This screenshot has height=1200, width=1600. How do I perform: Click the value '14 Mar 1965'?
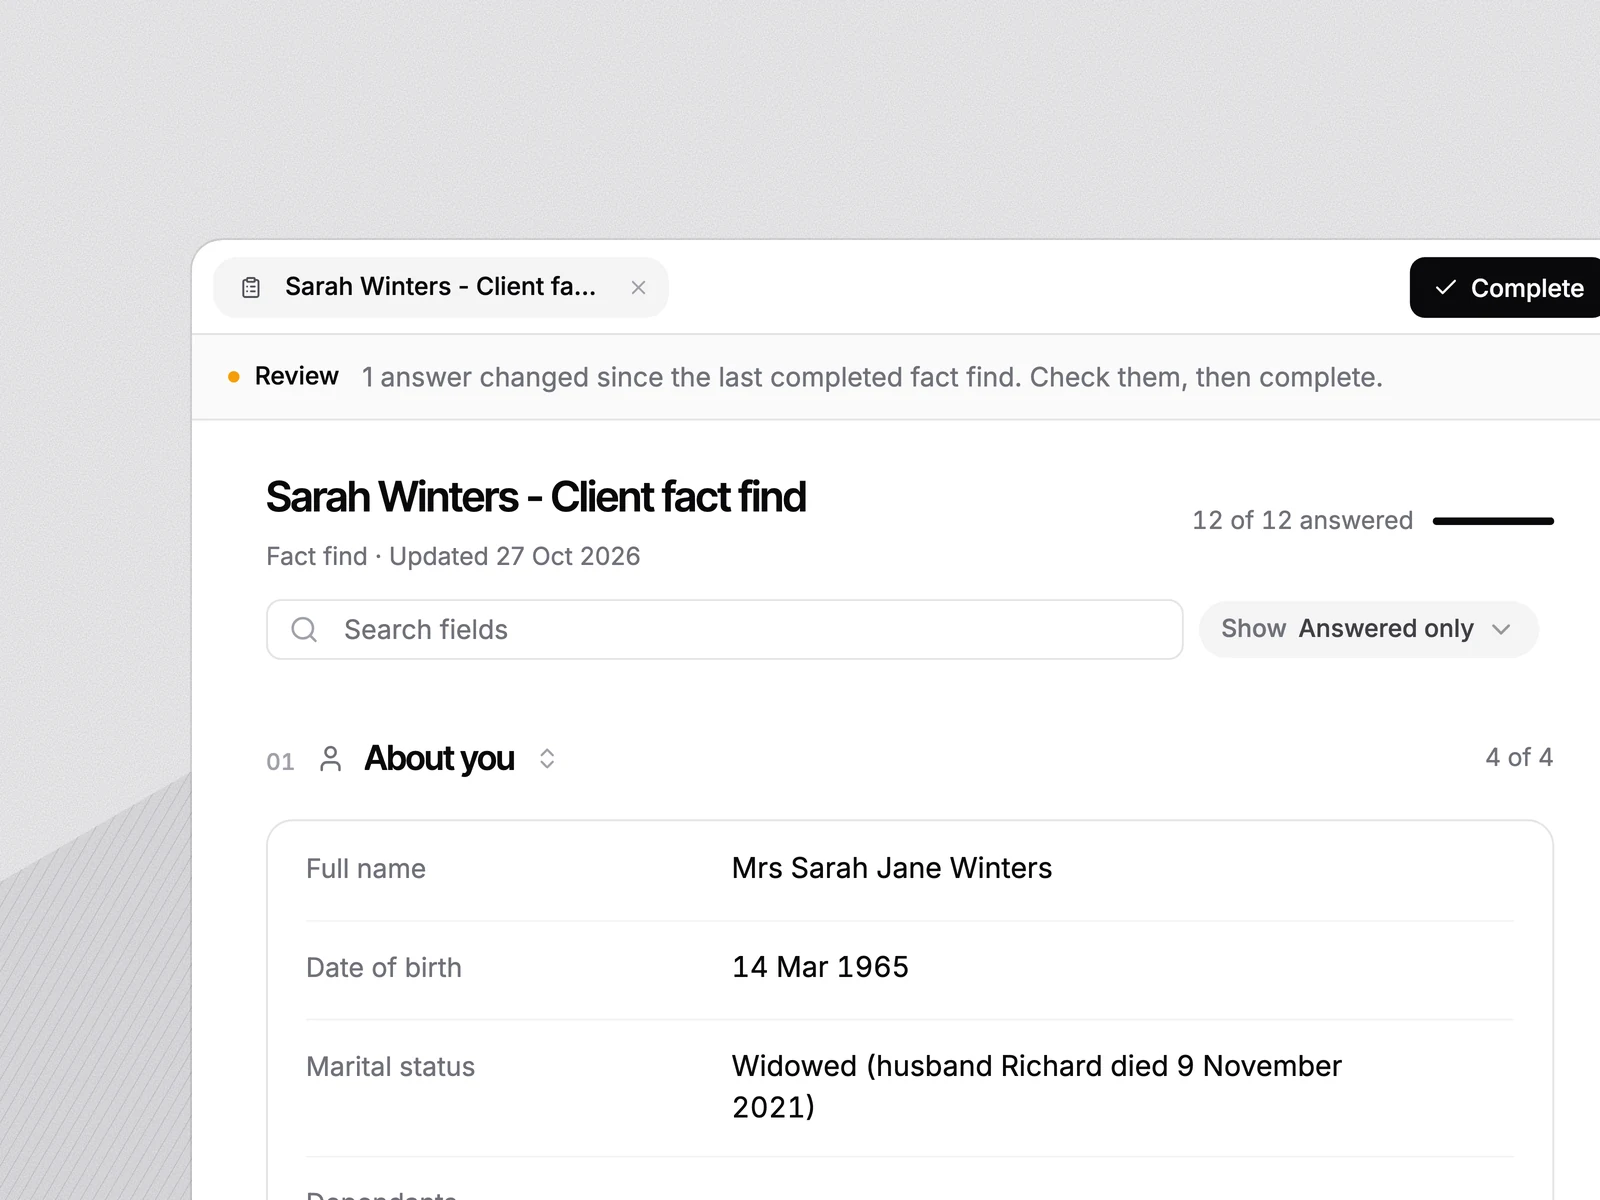(820, 967)
